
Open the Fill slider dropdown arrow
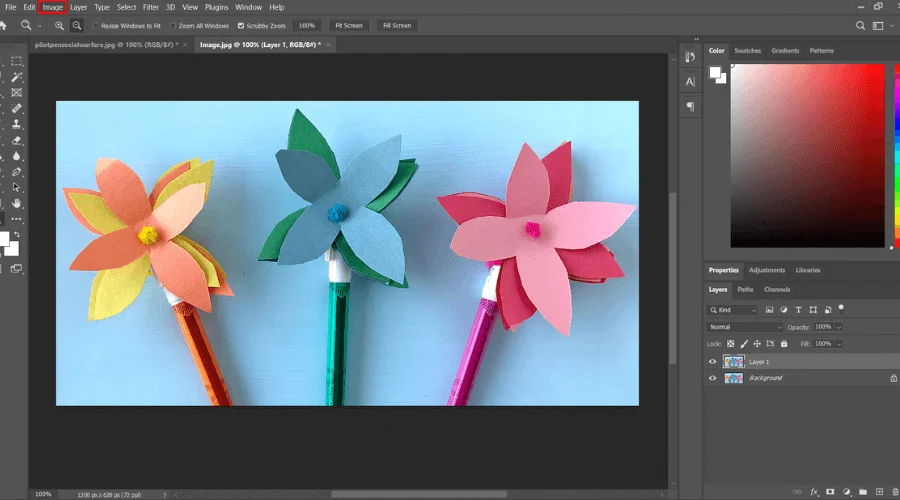pyautogui.click(x=839, y=344)
